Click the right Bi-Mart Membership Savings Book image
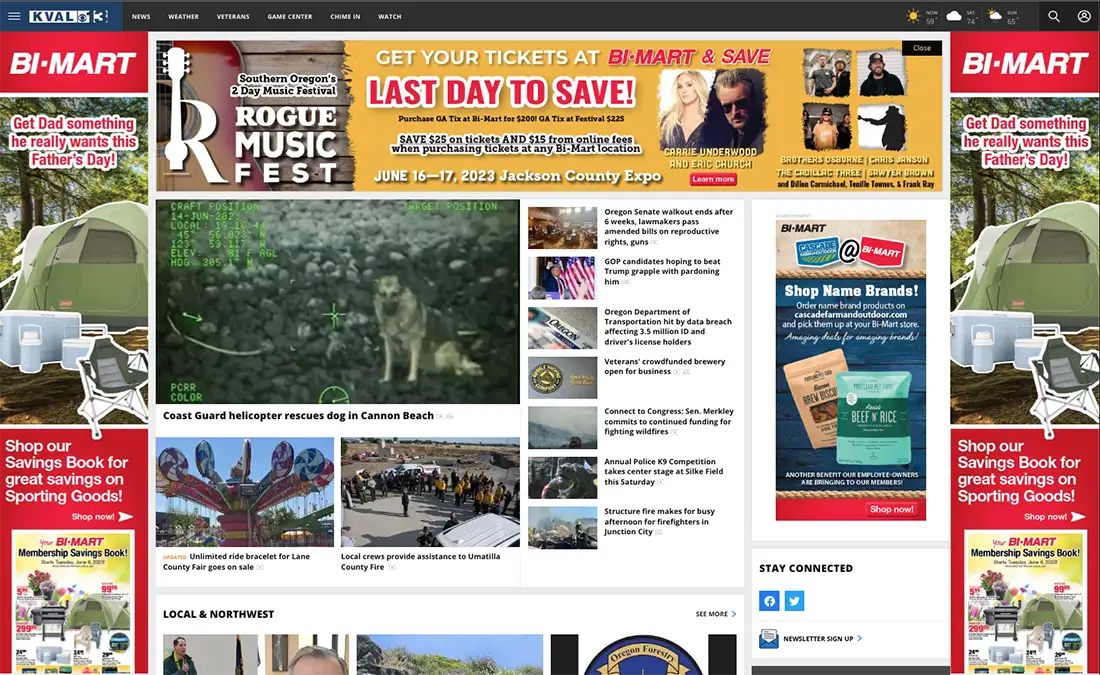Viewport: 1100px width, 675px height. [1026, 602]
